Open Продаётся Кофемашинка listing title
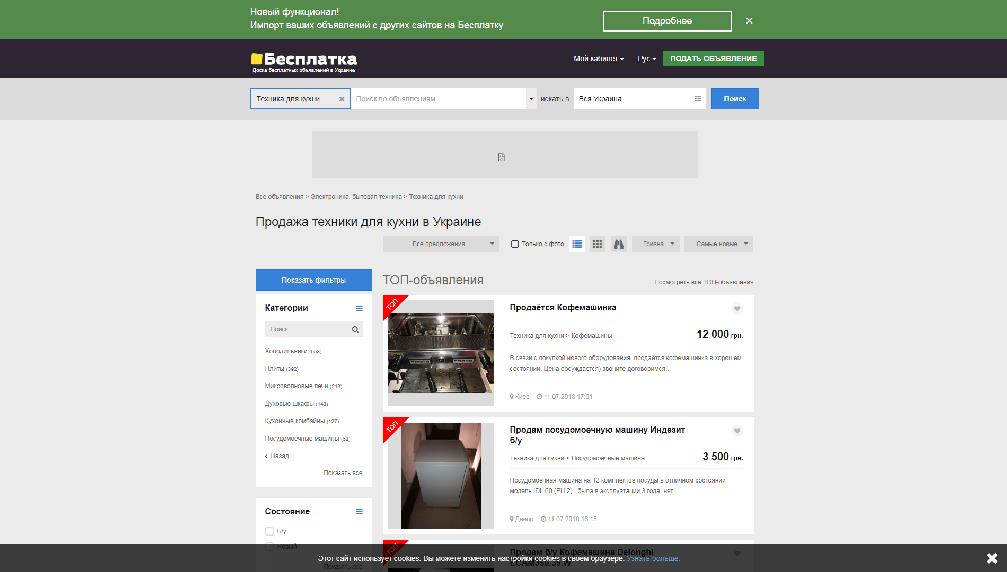This screenshot has width=1007, height=572. pos(563,308)
